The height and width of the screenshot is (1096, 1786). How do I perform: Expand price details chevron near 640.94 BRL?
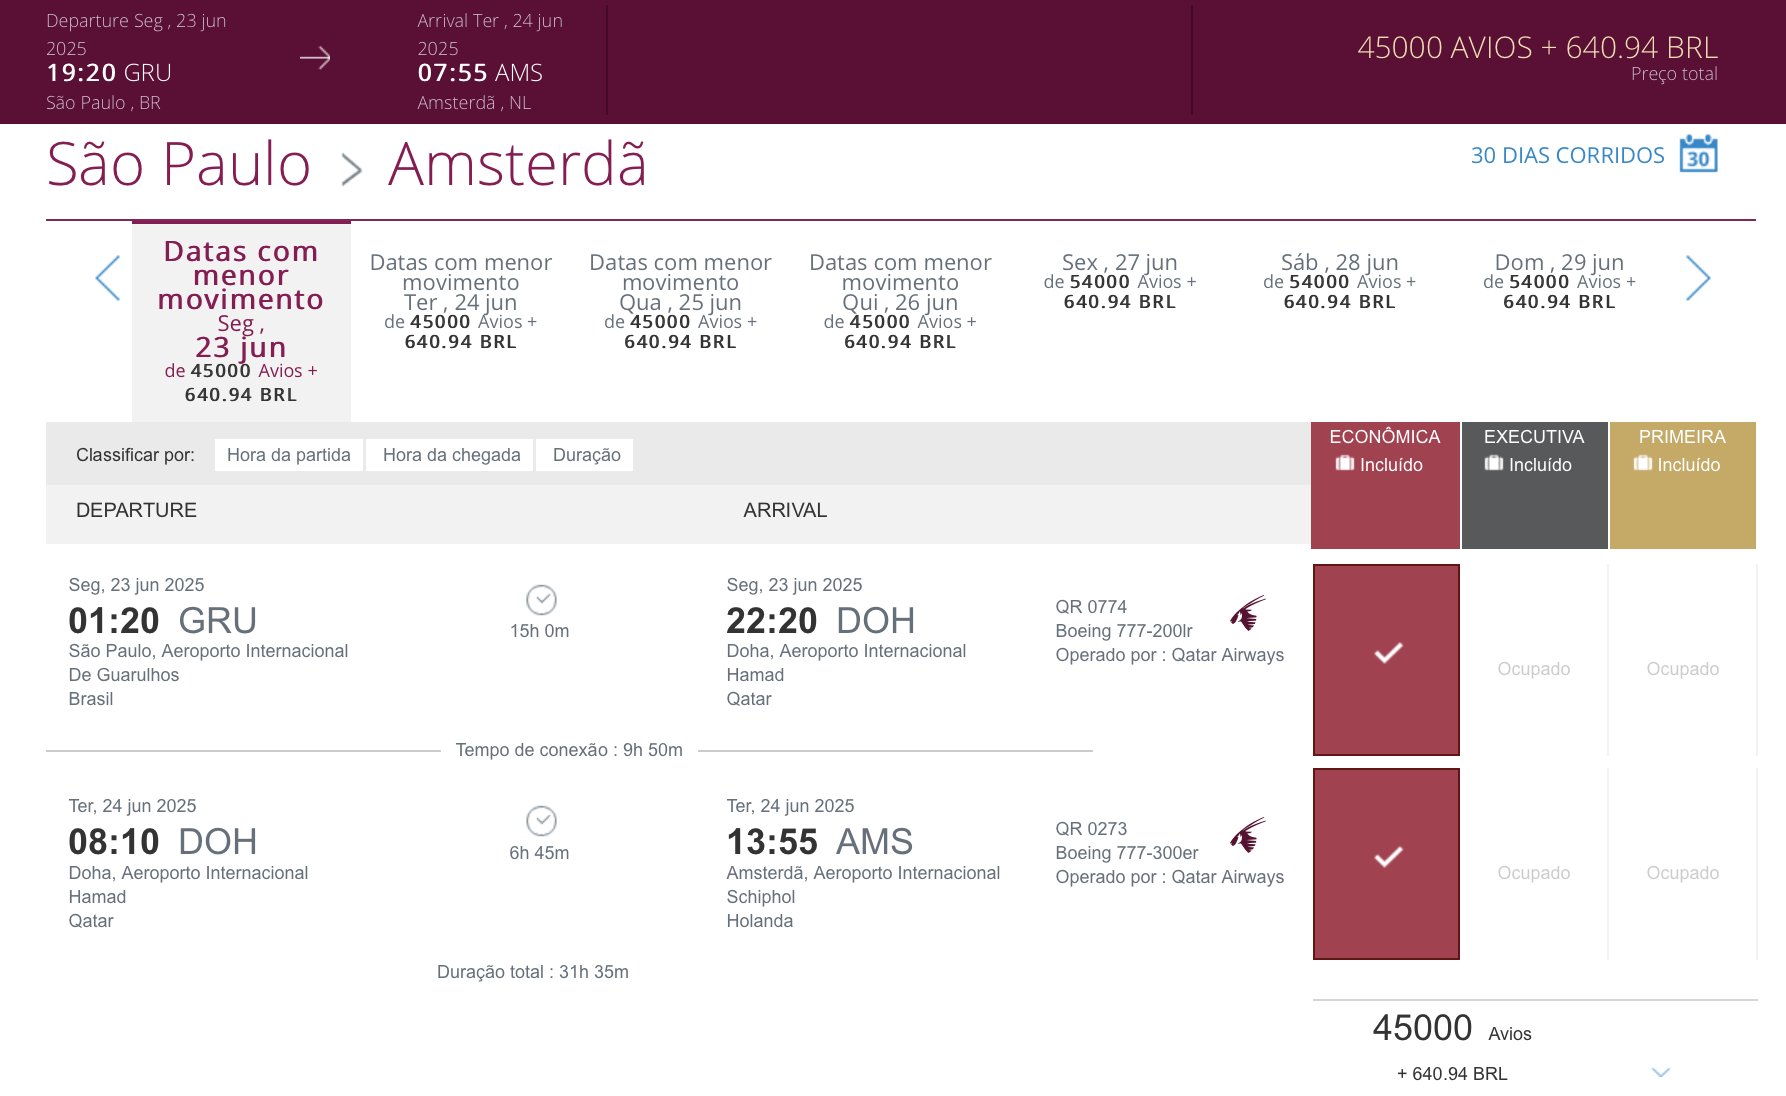[1661, 1072]
